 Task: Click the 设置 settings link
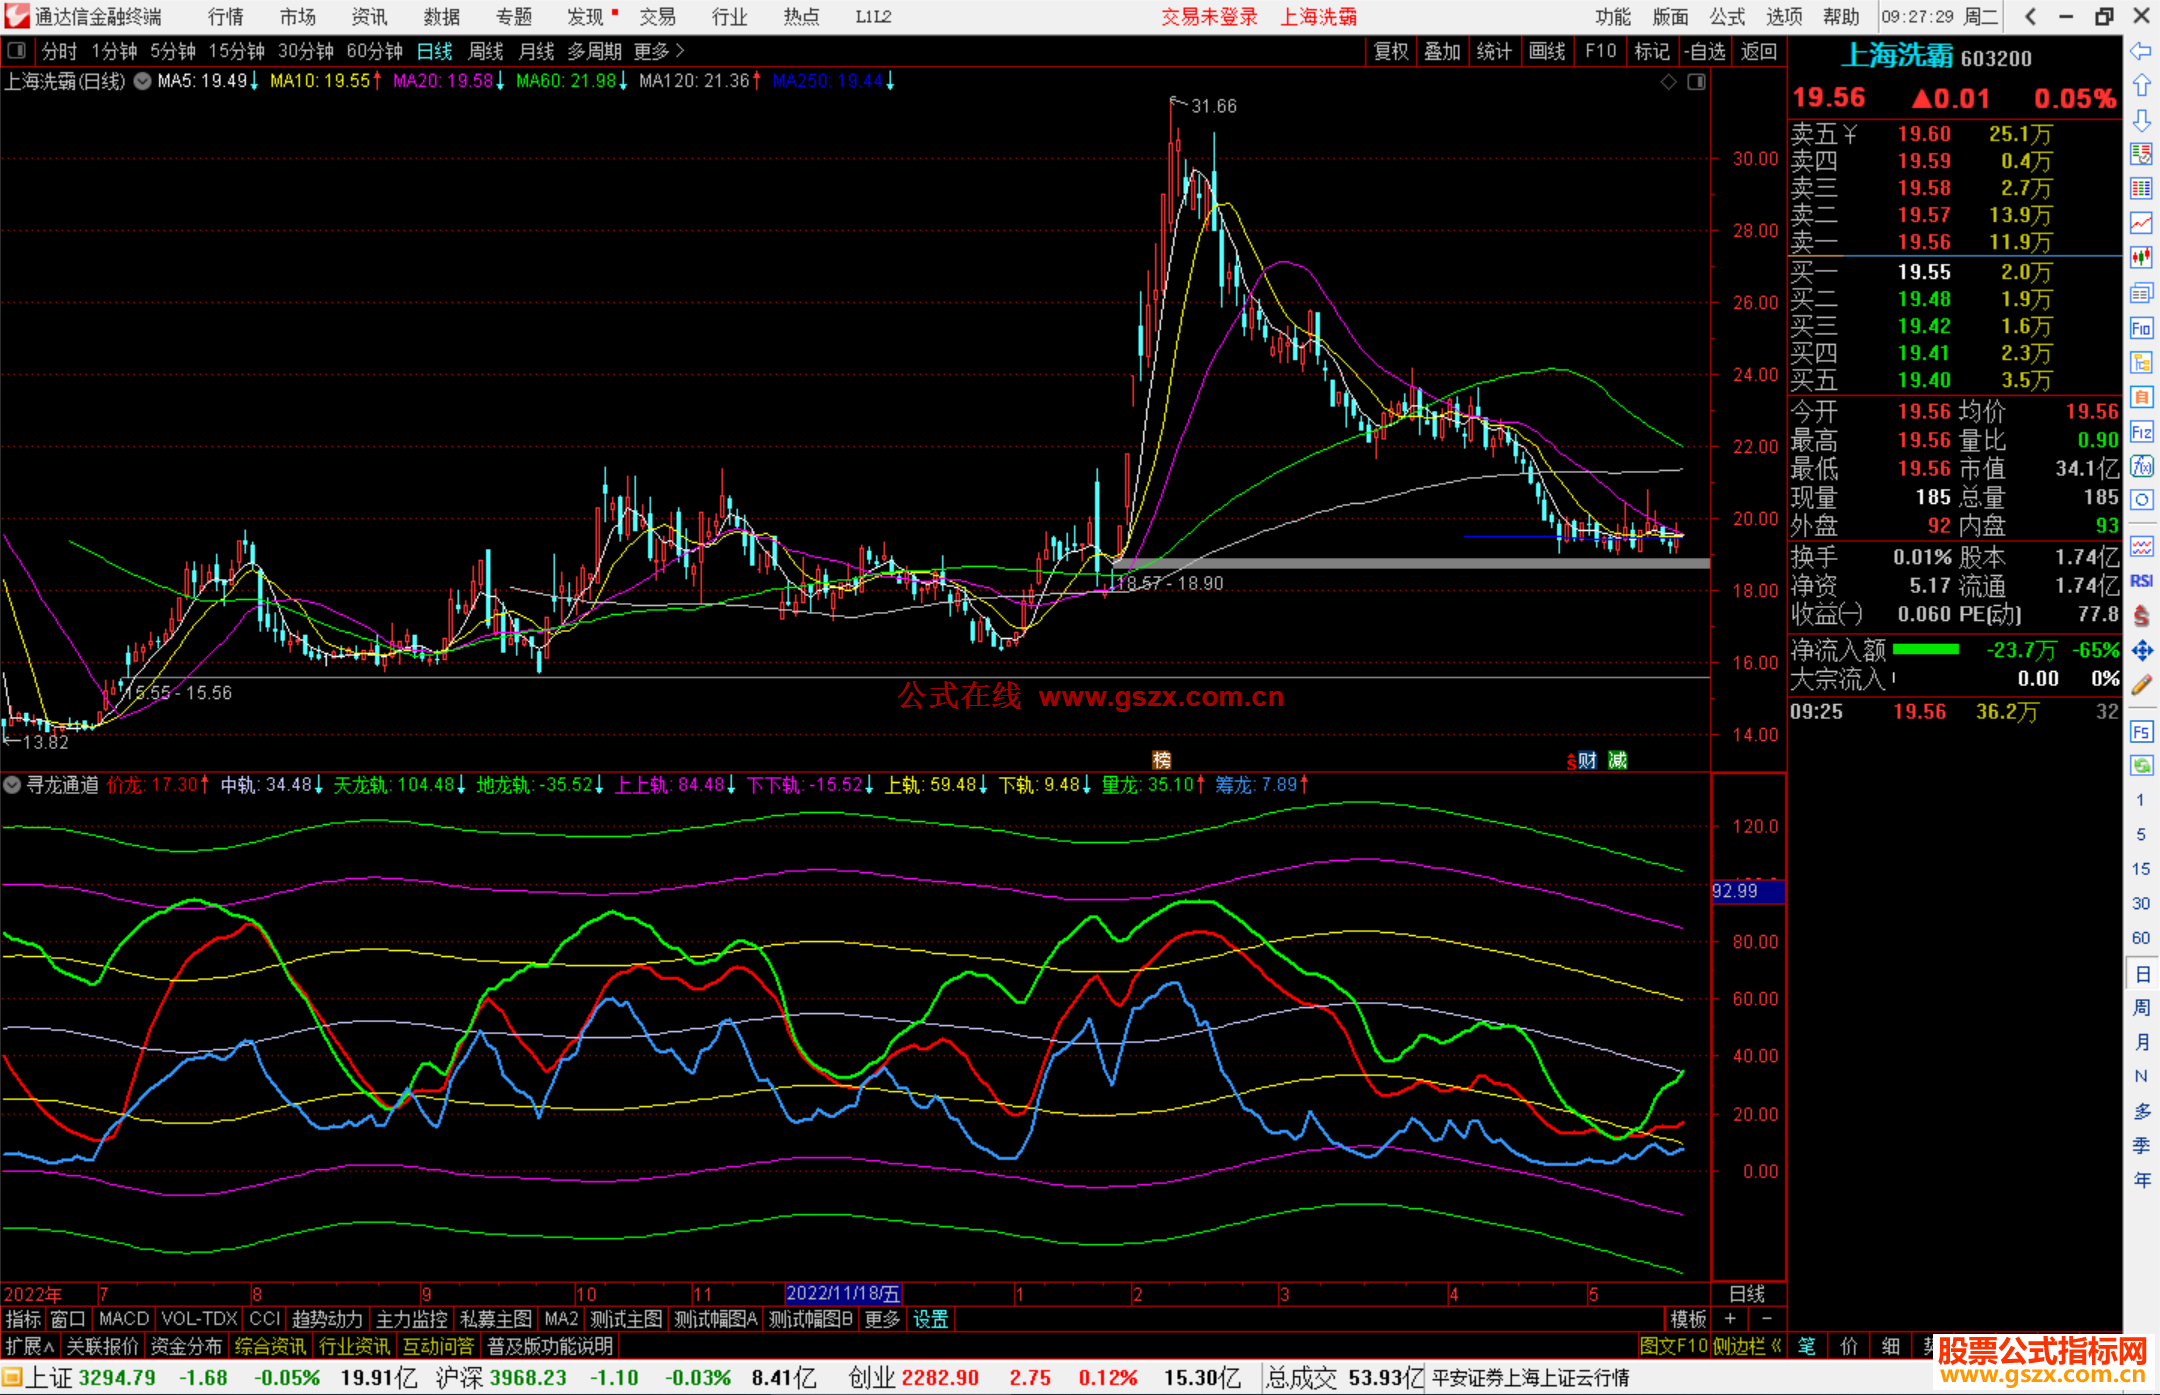(x=930, y=1319)
